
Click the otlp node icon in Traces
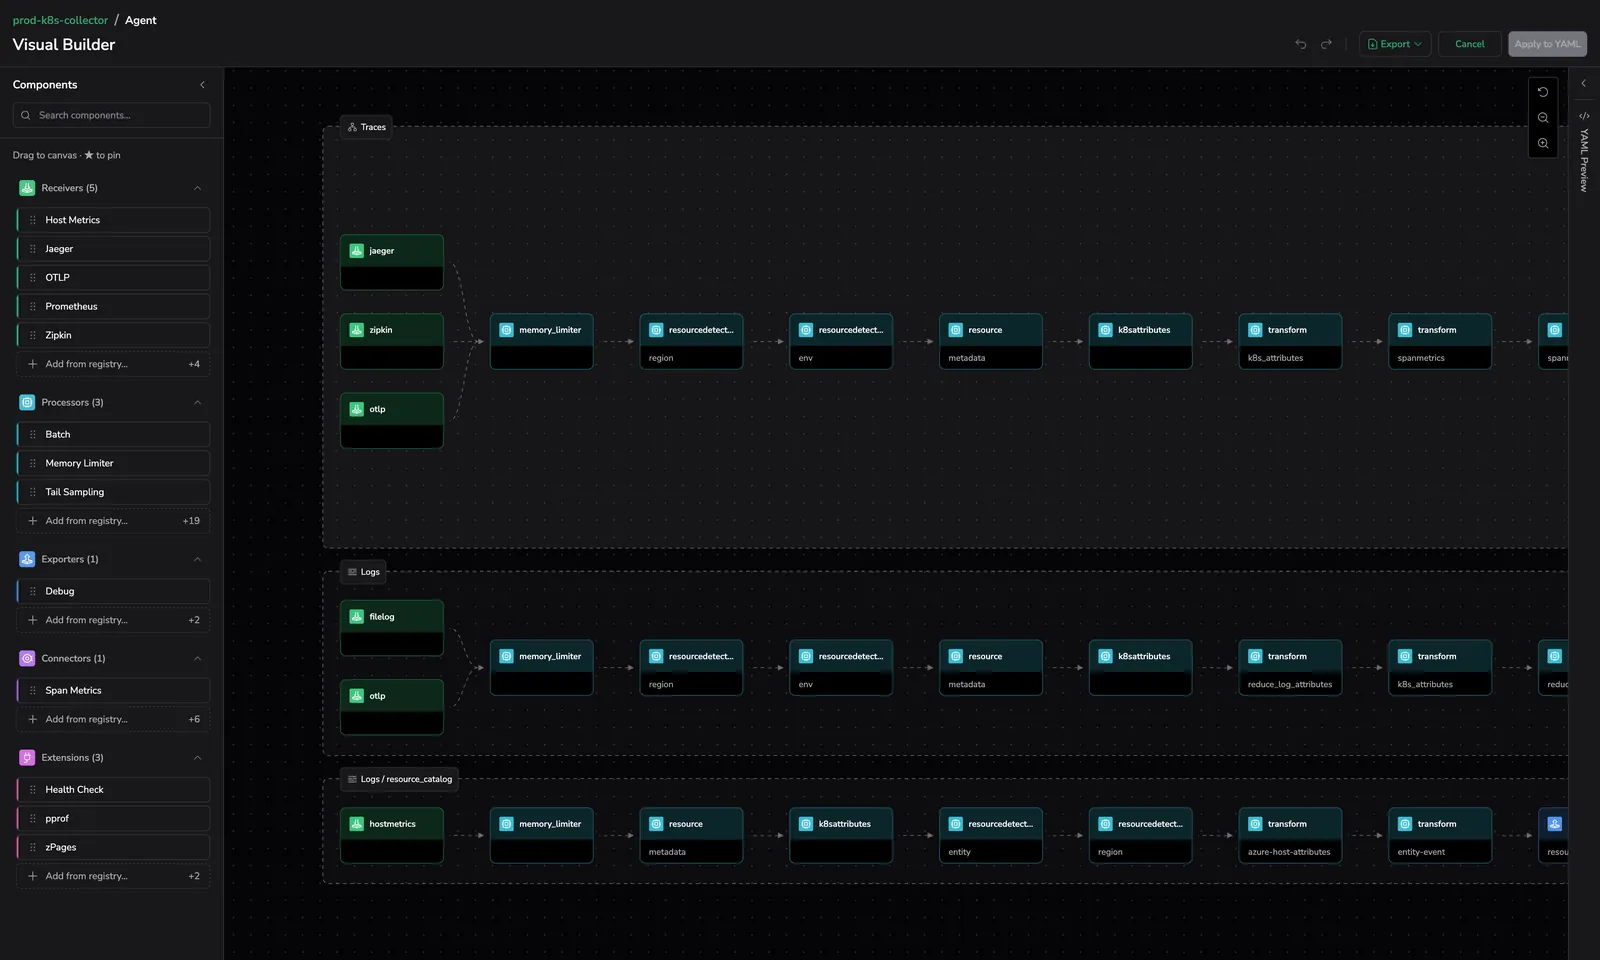point(356,409)
